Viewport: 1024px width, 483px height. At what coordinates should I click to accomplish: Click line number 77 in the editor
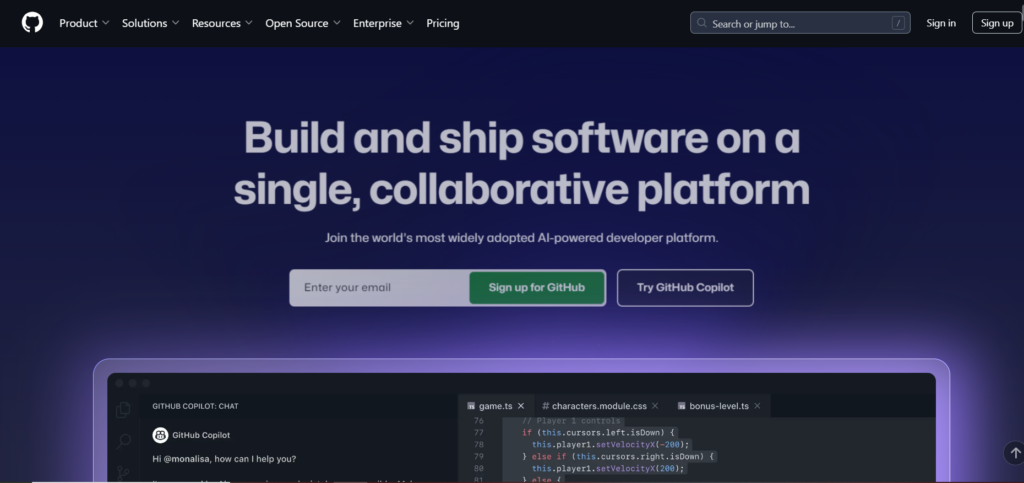(x=479, y=433)
